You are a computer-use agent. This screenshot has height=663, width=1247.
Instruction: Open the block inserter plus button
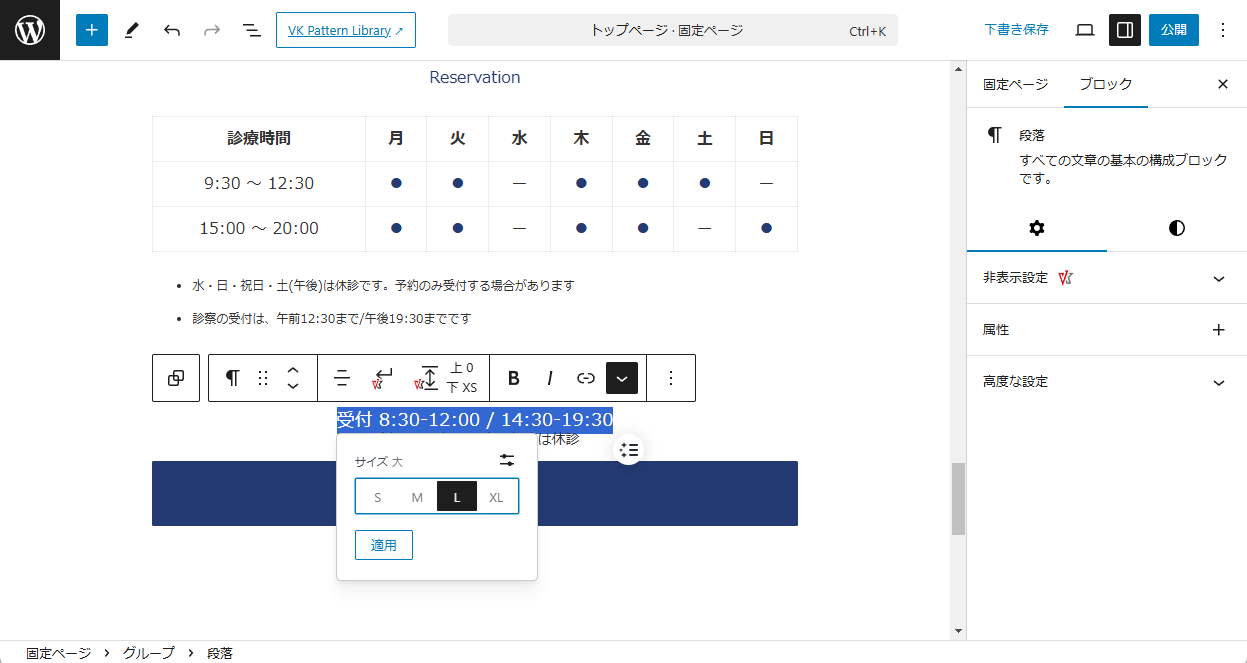click(91, 30)
